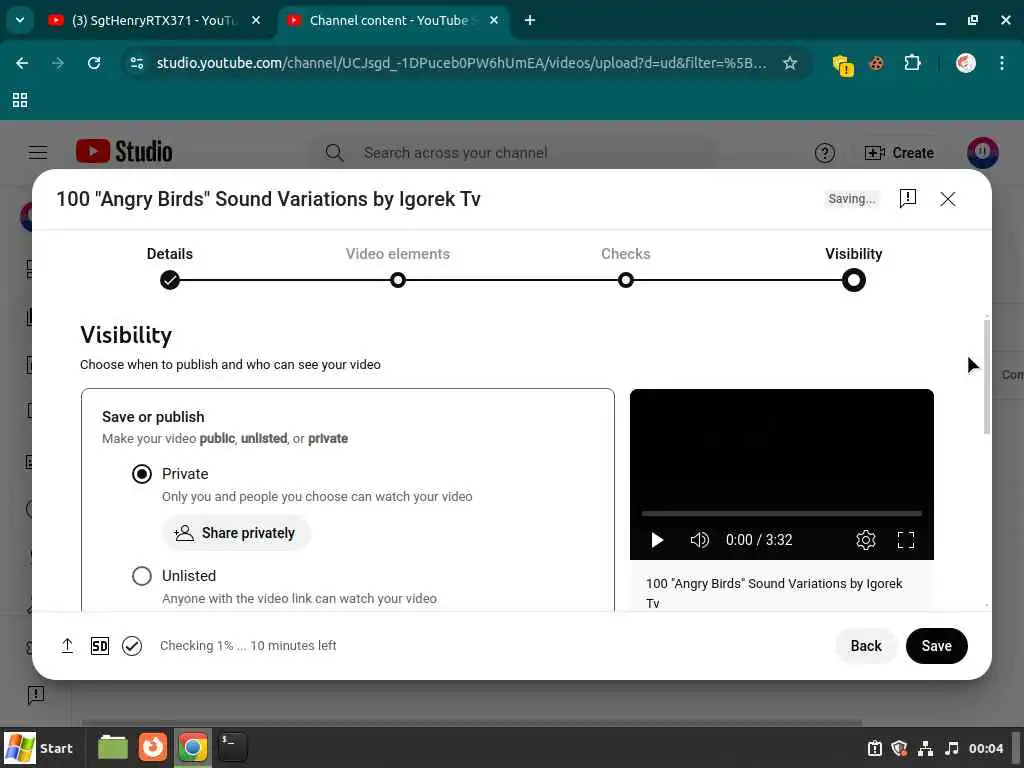Send feedback via the dialog's exclamation icon

coord(908,199)
